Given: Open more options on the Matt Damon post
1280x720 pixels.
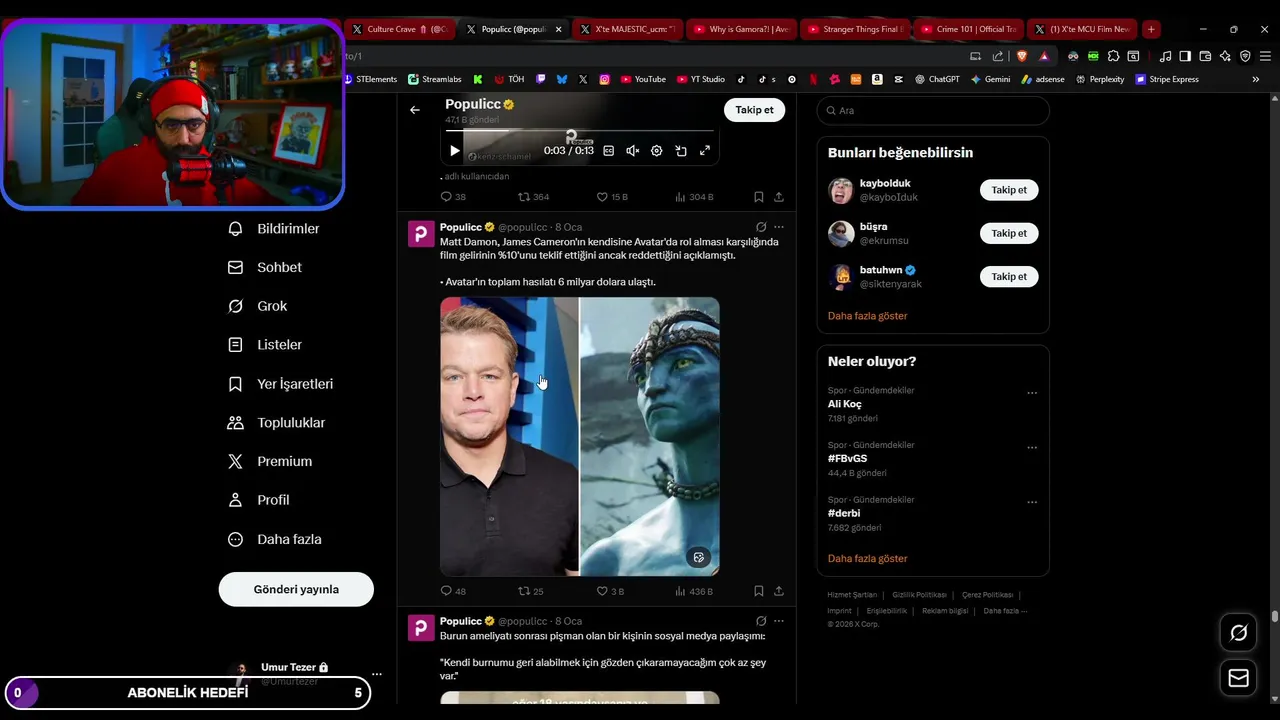Looking at the screenshot, I should [779, 227].
